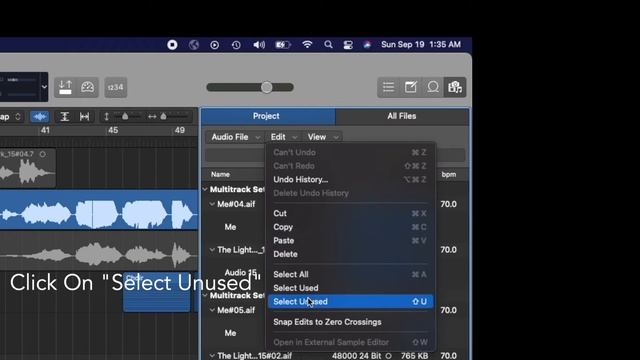
Task: Choose Undo History... from Edit menu
Action: (350, 180)
